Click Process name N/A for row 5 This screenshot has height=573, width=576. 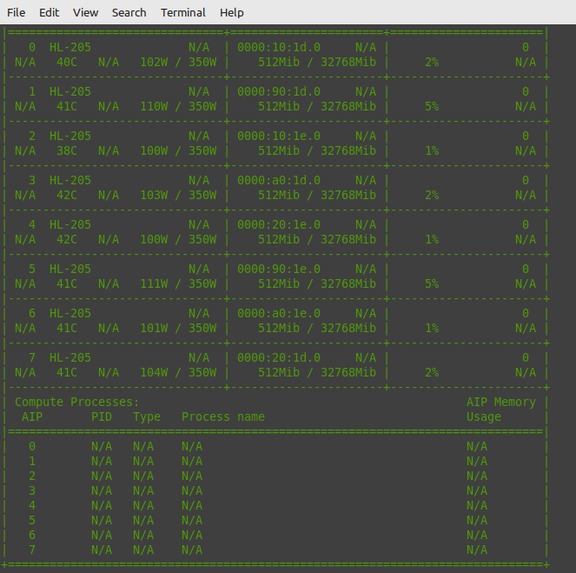pos(192,520)
